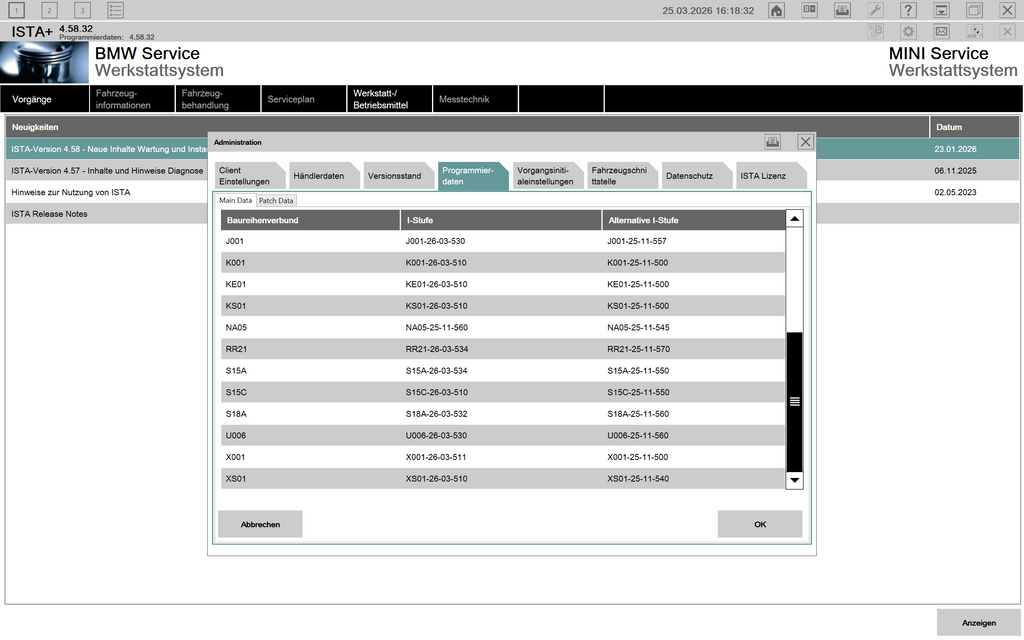The height and width of the screenshot is (640, 1024).
Task: Switch to the Patch Data tab
Action: (276, 201)
